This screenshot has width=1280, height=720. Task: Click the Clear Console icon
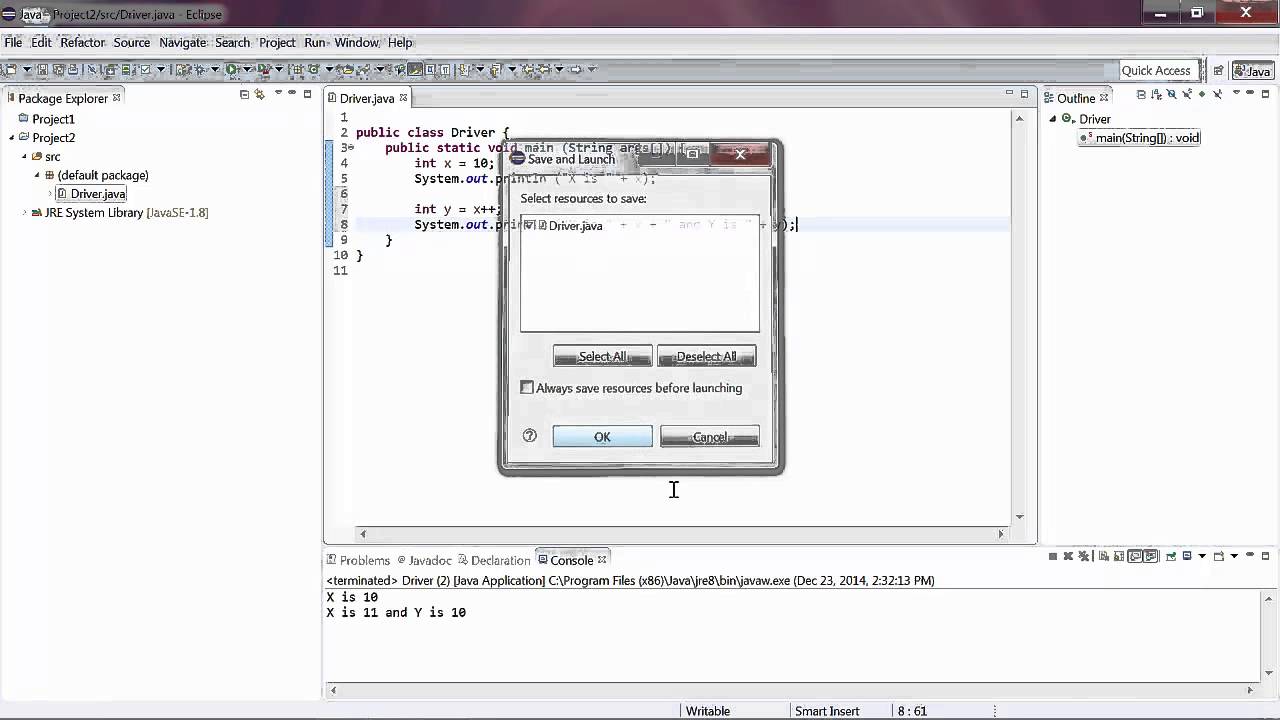[x=1103, y=556]
